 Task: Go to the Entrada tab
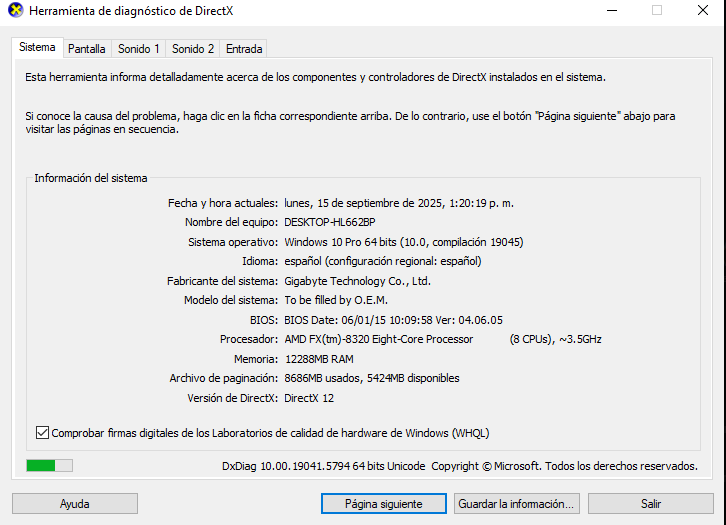[244, 49]
